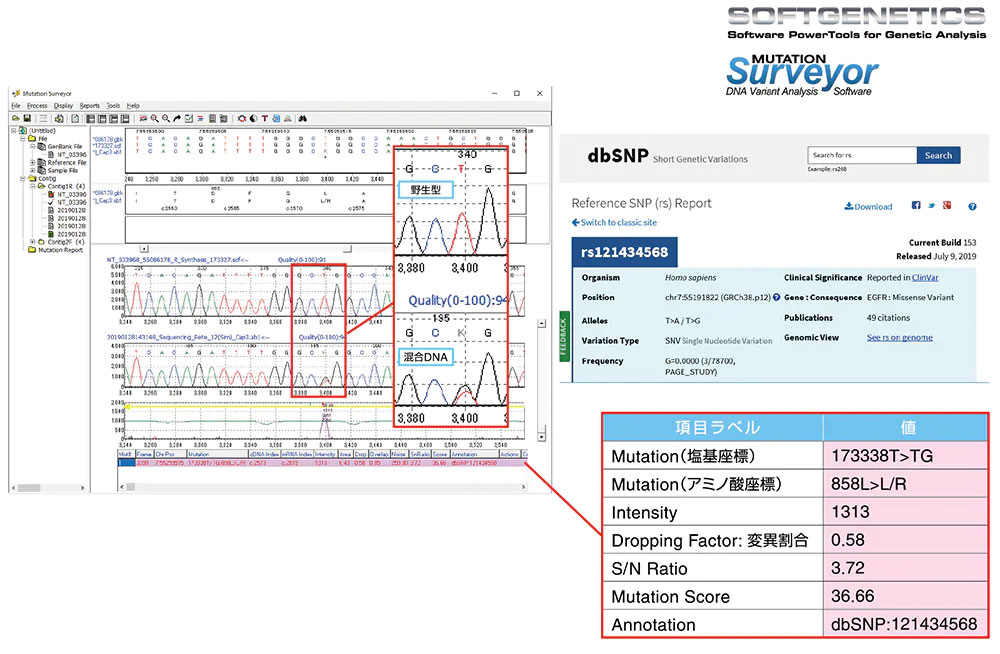Open the File menu
This screenshot has height=654, width=1000.
[16, 106]
